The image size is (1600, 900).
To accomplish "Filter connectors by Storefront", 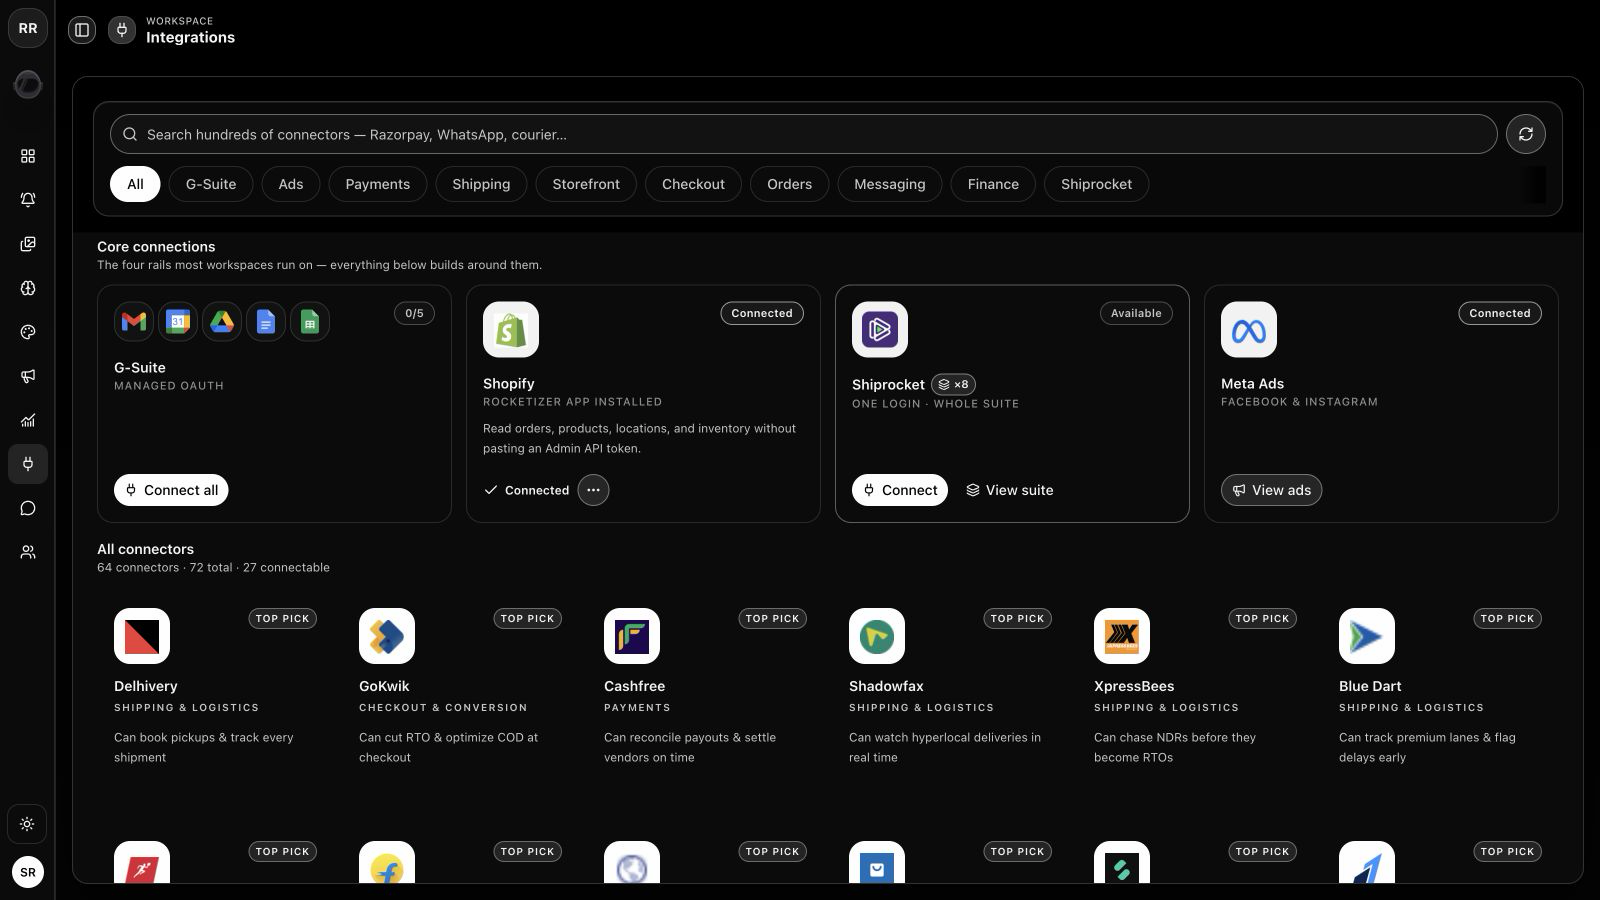I will (x=586, y=184).
